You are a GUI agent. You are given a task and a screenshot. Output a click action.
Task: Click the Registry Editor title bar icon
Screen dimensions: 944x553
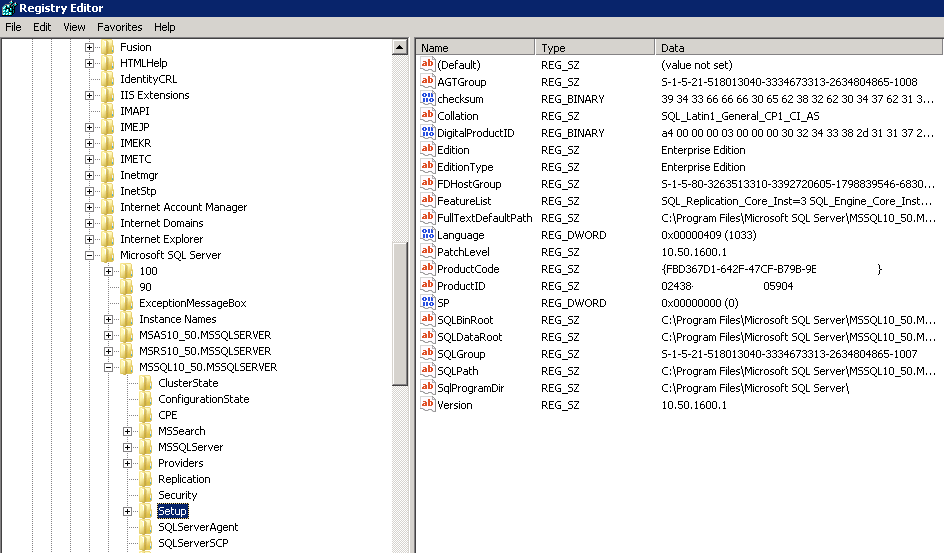click(x=8, y=8)
